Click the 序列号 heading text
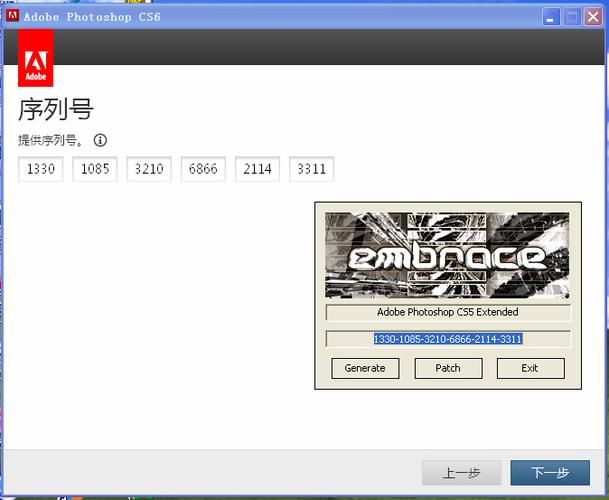Viewport: 609px width, 500px height. 56,110
